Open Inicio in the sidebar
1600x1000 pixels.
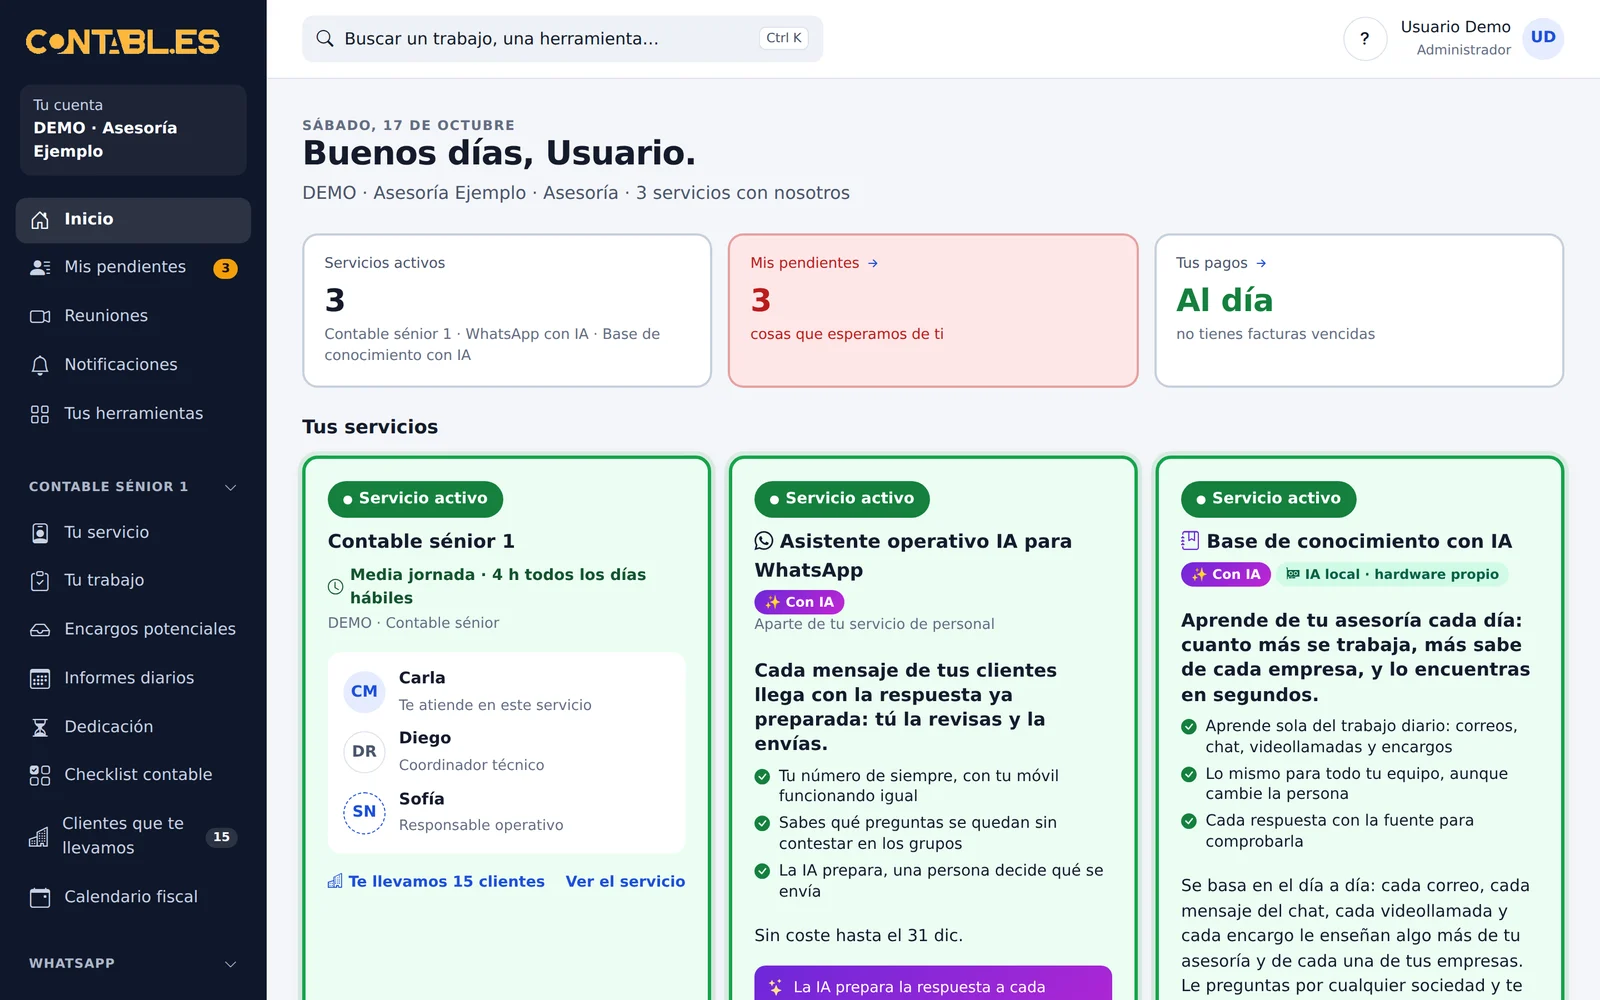(x=133, y=220)
